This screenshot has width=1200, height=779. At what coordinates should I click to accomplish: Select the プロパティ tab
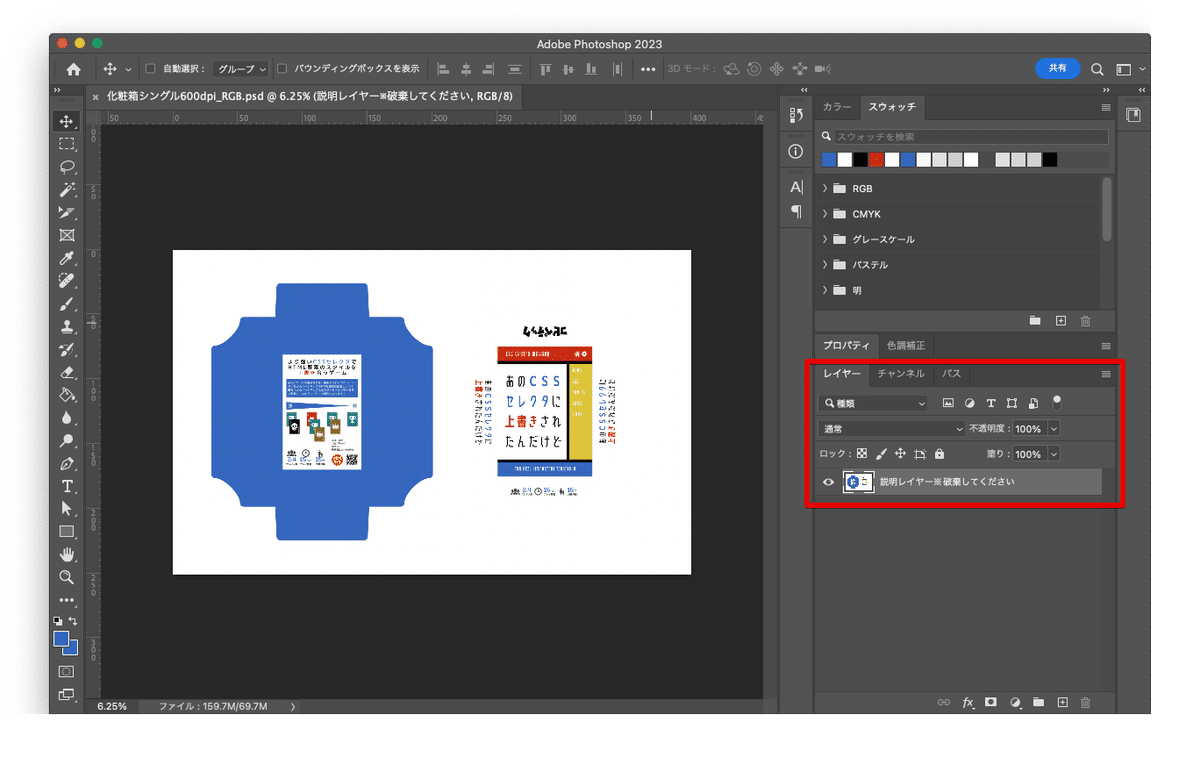pyautogui.click(x=846, y=345)
